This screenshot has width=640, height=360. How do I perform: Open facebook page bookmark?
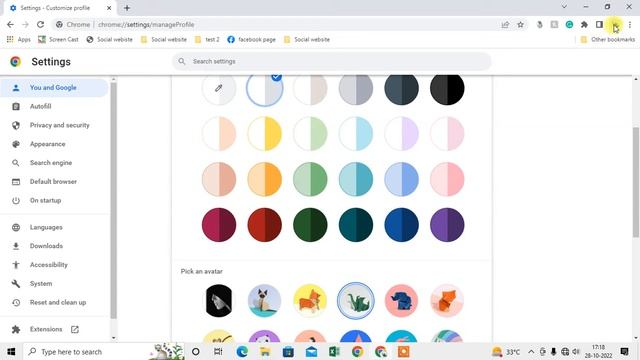click(251, 40)
